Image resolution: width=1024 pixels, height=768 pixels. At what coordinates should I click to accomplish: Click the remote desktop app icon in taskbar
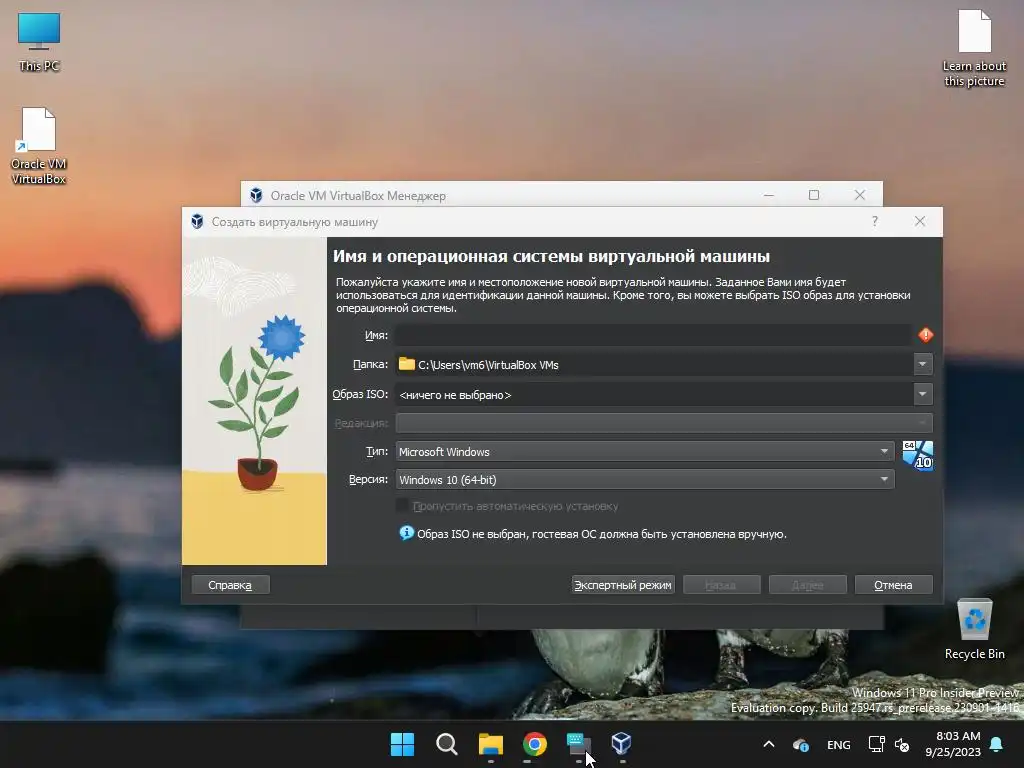tap(579, 744)
